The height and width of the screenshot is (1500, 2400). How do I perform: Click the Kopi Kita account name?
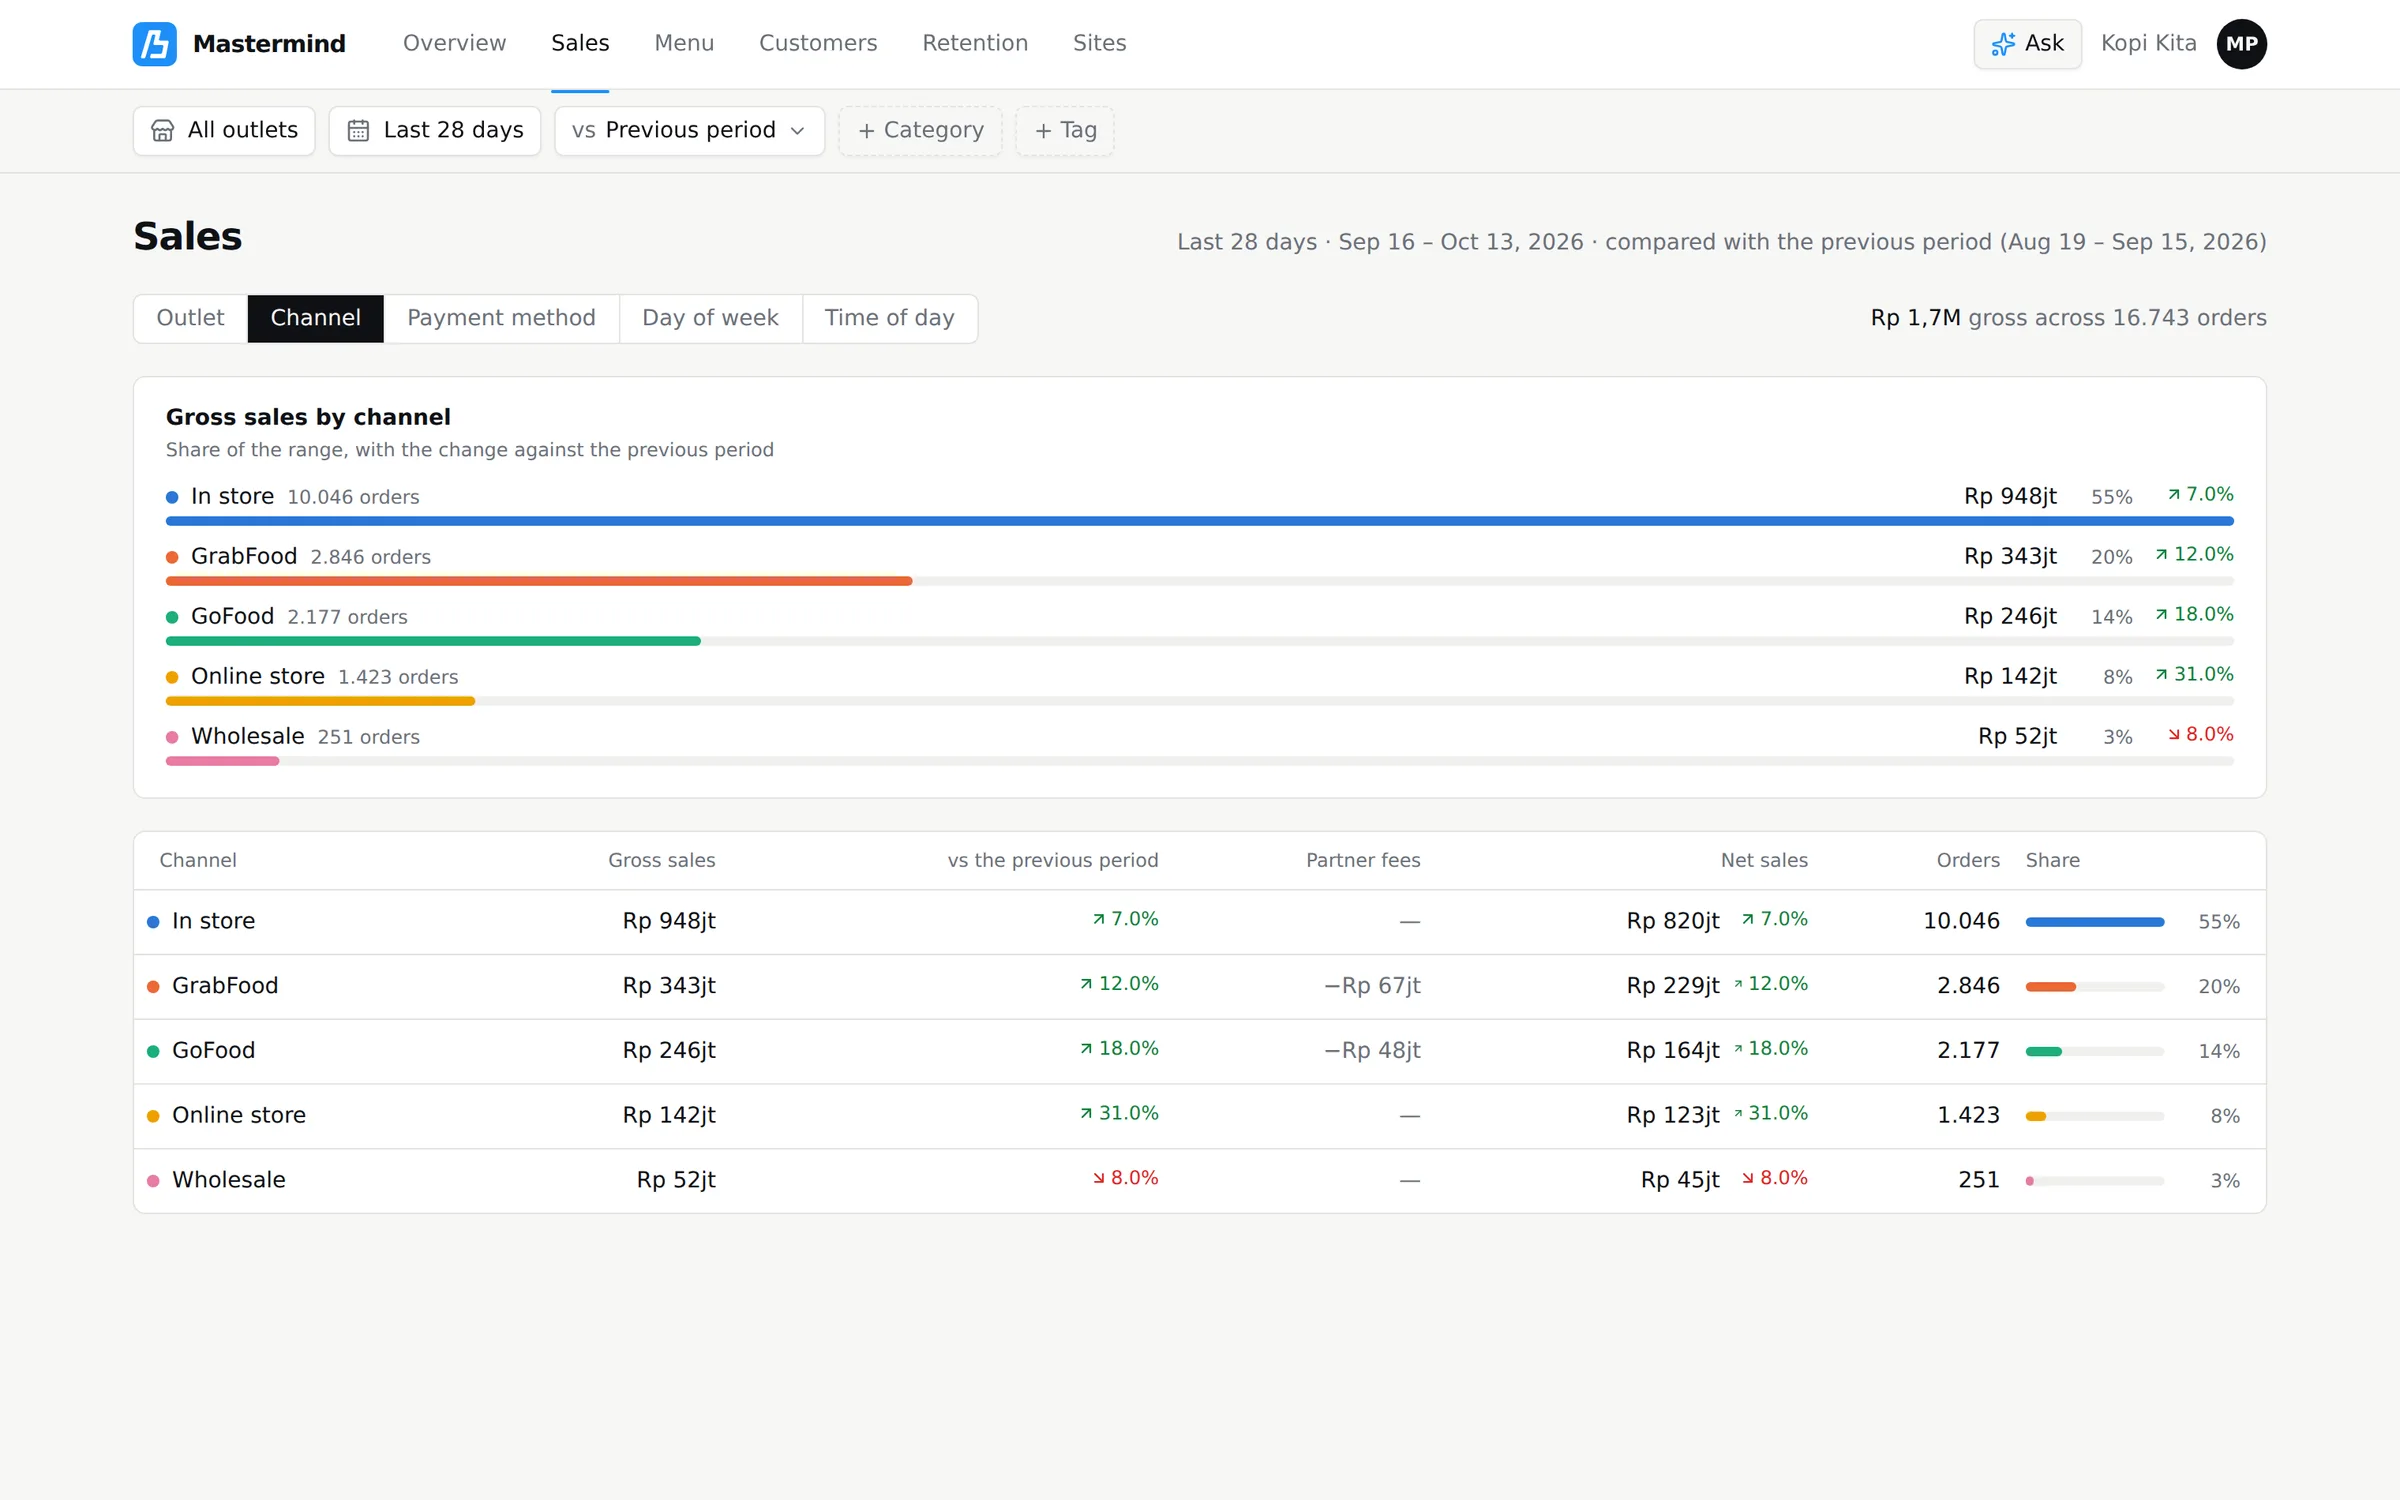click(x=2148, y=43)
